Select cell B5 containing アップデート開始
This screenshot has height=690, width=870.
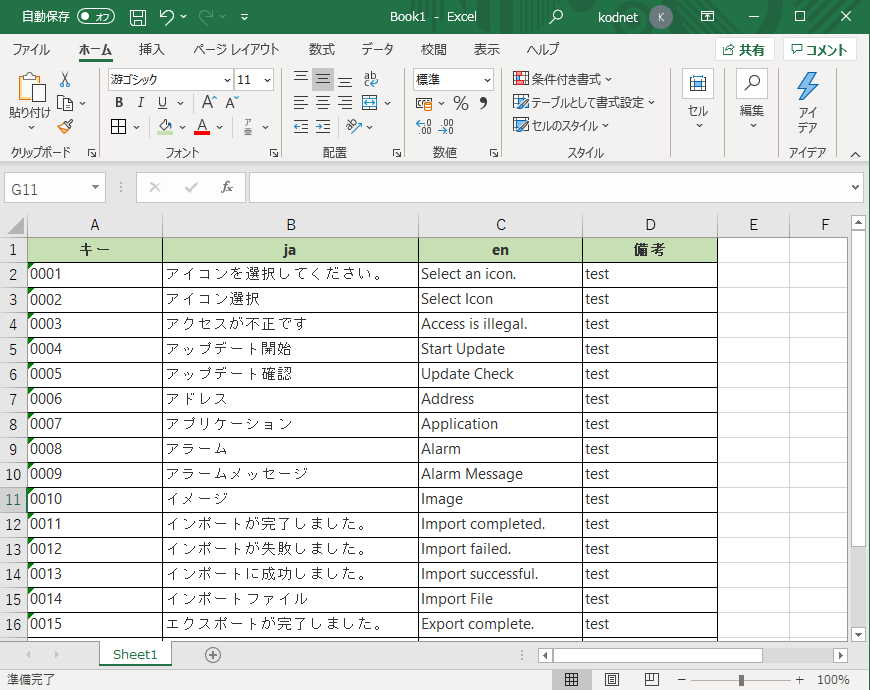point(290,349)
